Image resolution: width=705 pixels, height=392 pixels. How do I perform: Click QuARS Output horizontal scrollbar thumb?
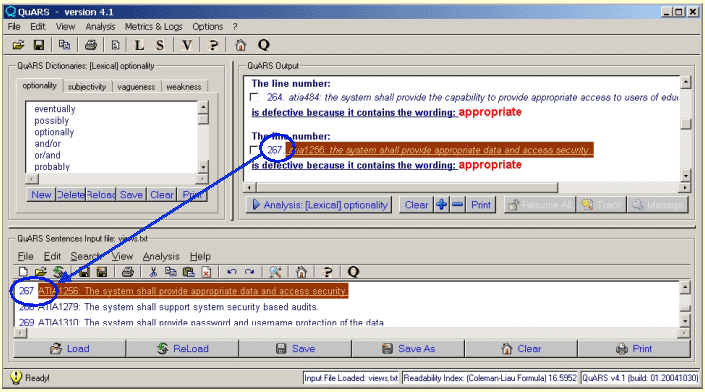407,187
